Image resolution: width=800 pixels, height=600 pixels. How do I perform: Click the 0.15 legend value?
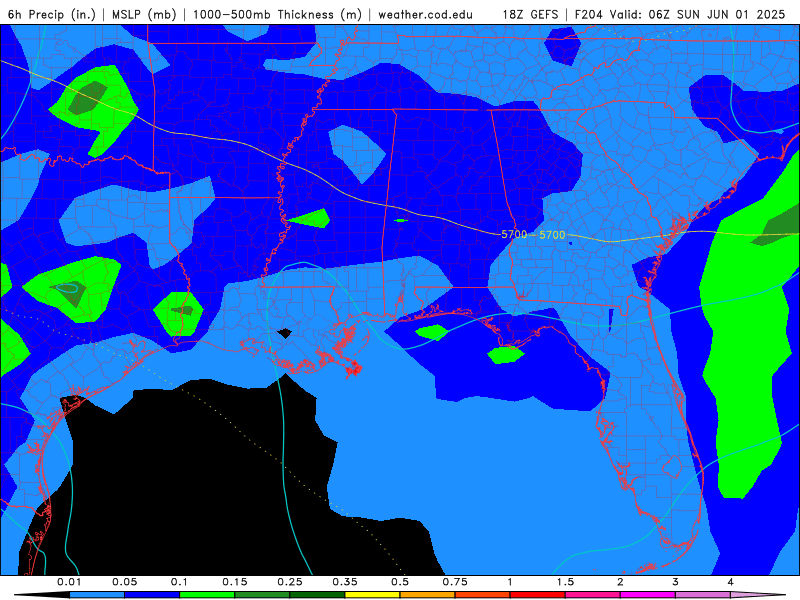[x=235, y=582]
